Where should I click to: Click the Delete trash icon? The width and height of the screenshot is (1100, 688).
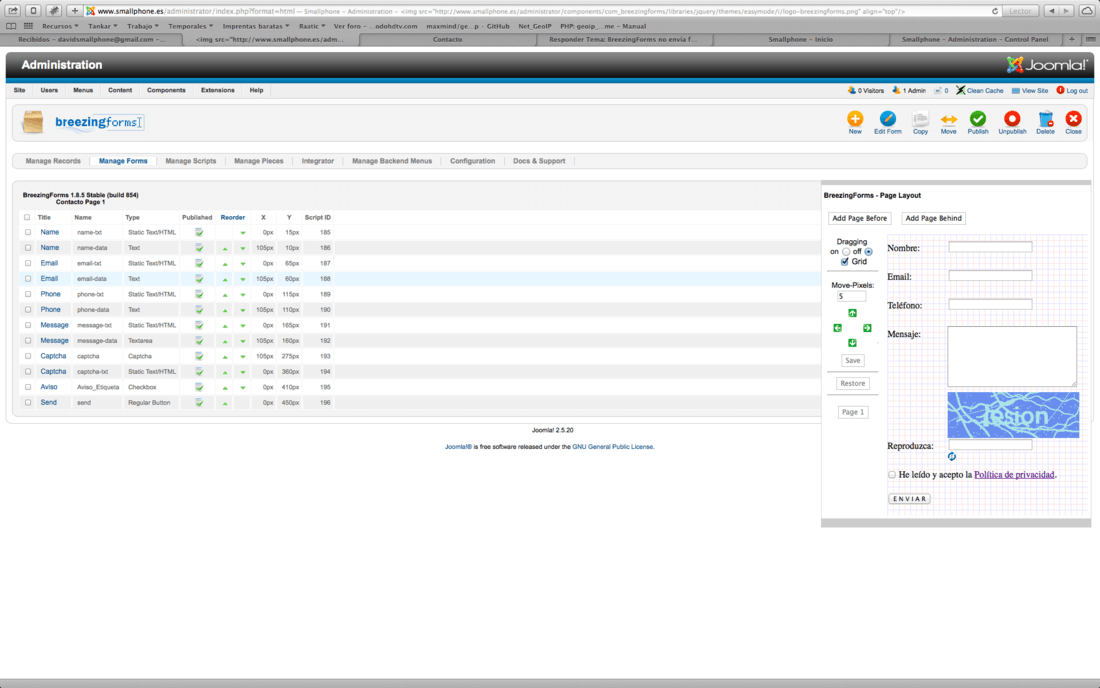(x=1045, y=119)
